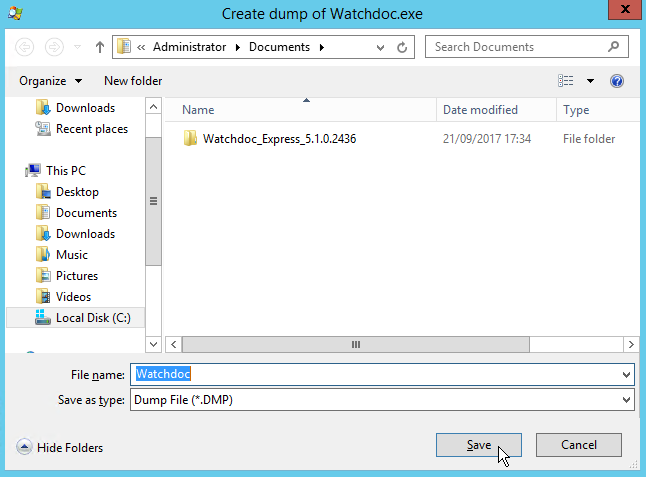Click the search magnifier icon

(613, 47)
